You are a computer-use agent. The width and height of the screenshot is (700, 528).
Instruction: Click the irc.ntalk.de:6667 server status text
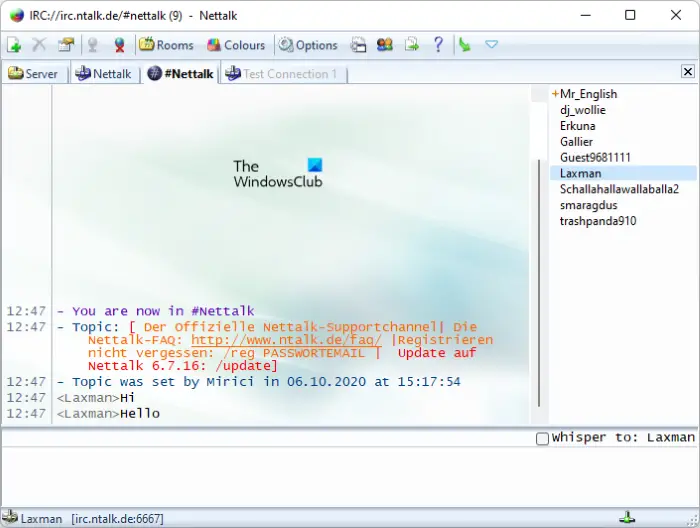click(x=117, y=519)
